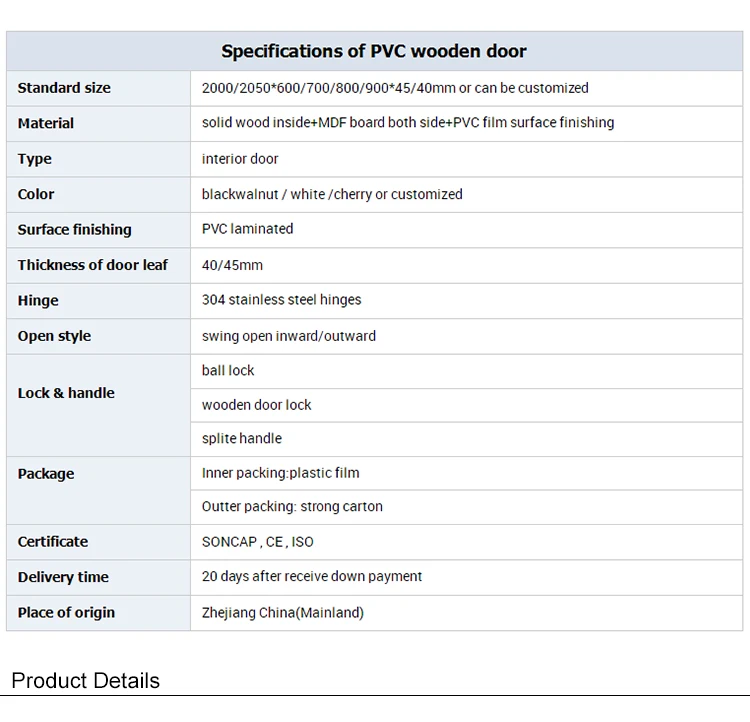
Task: Click the 'PVC laminated' surface finishing value
Action: point(247,229)
